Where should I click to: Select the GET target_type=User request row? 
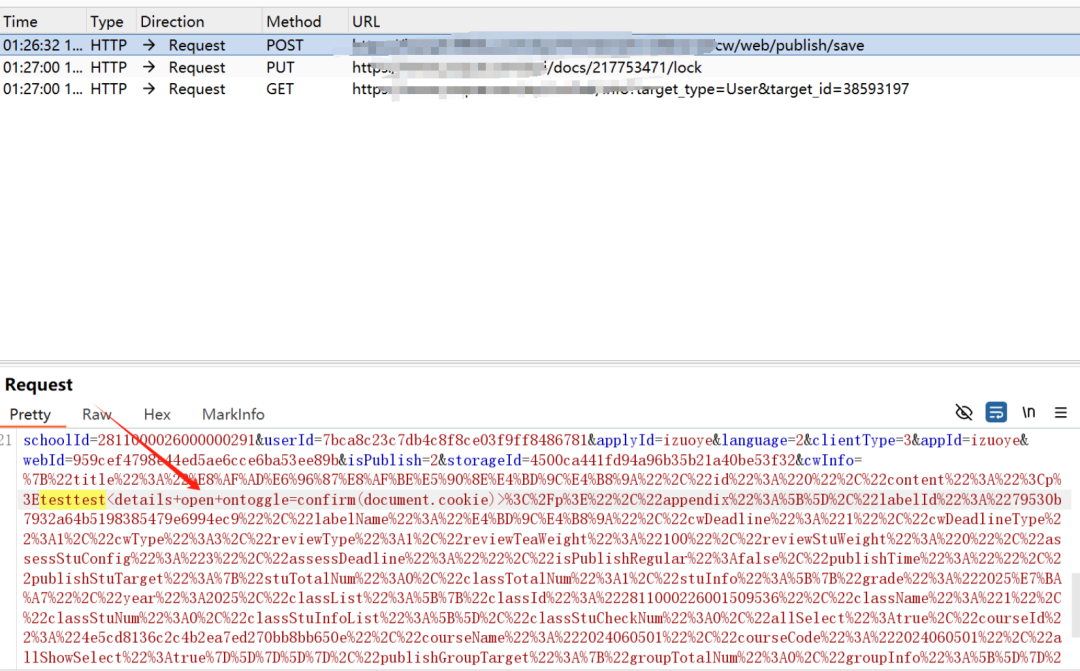pyautogui.click(x=540, y=89)
